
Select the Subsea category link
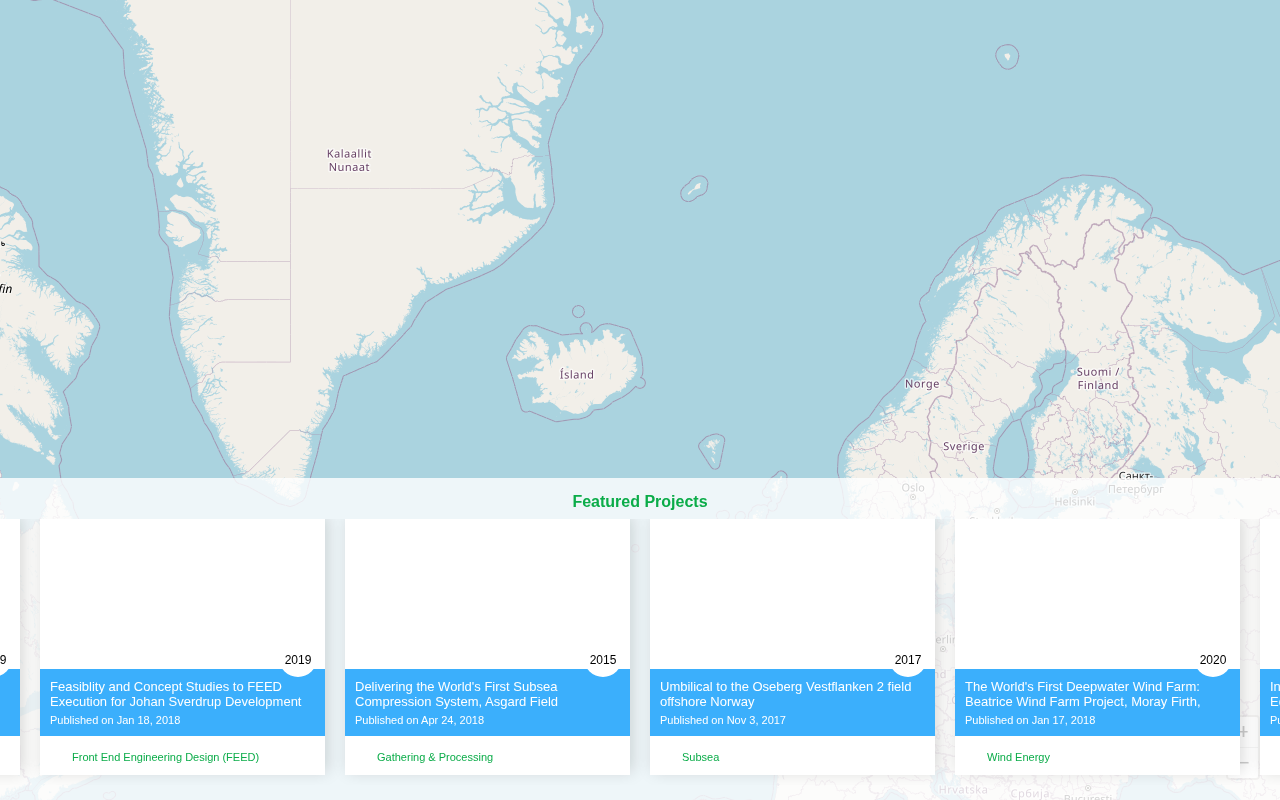[x=700, y=757]
